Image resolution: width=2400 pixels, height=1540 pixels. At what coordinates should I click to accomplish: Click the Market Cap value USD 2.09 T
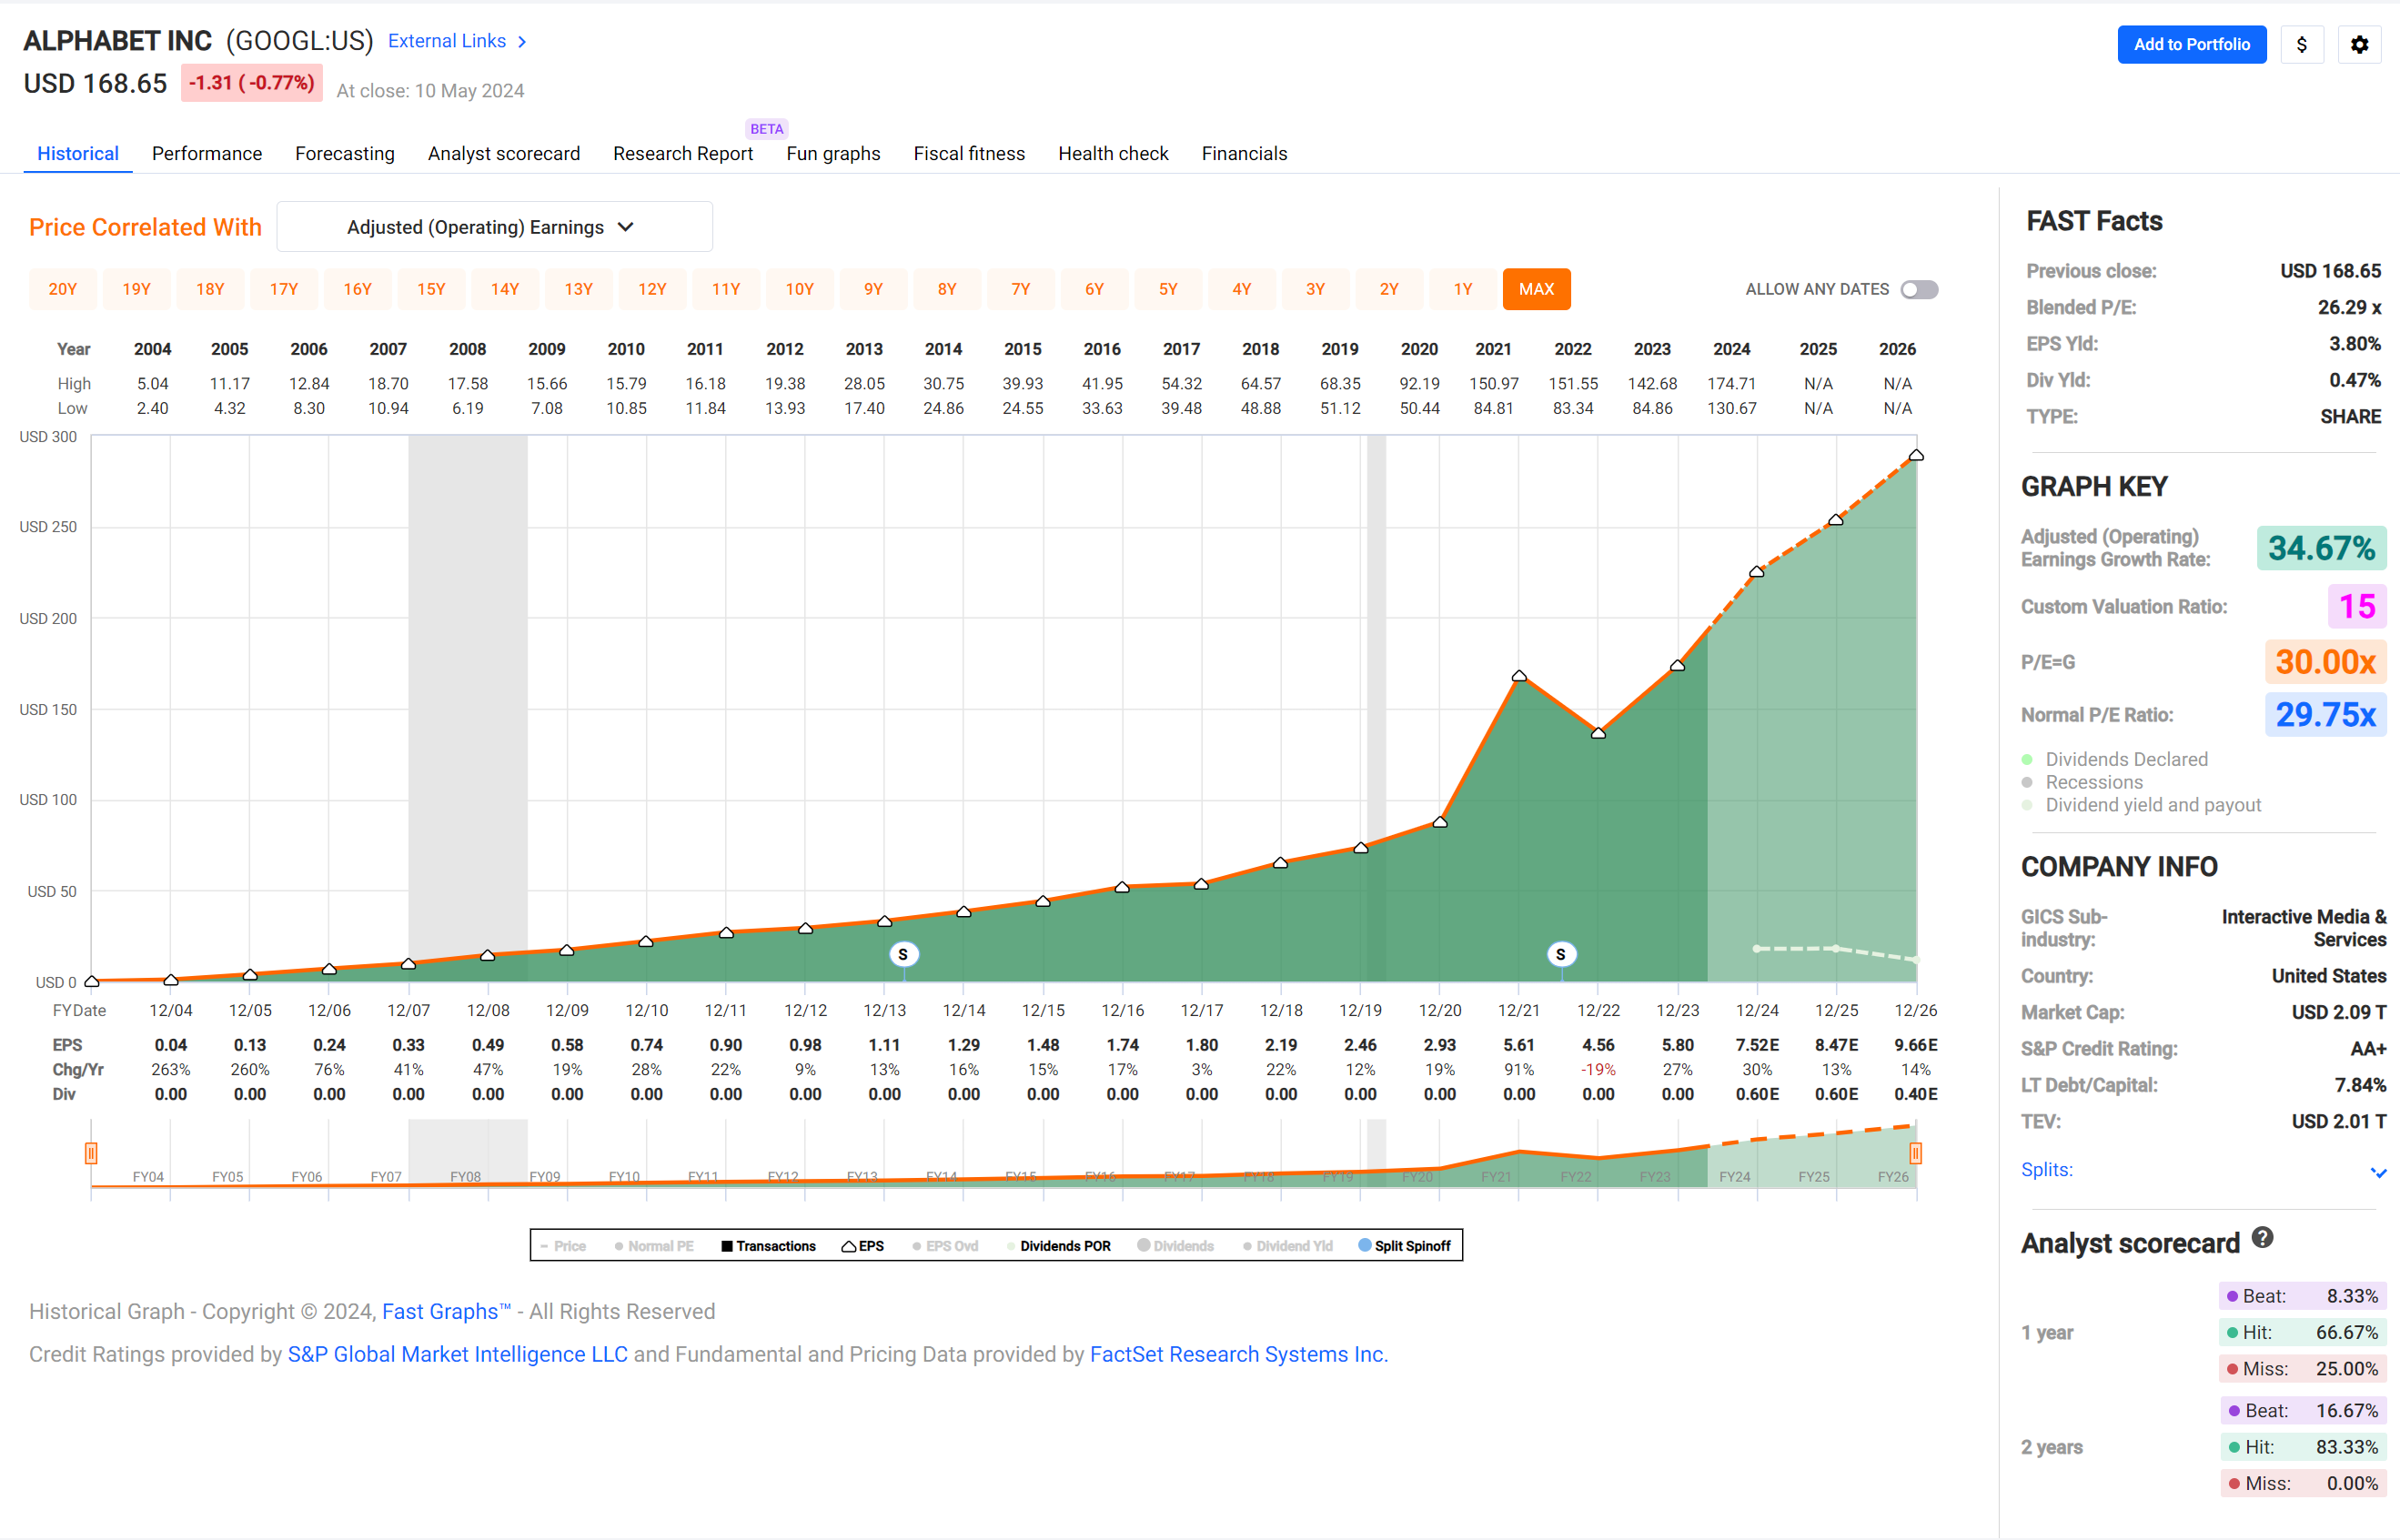pos(2338,1013)
